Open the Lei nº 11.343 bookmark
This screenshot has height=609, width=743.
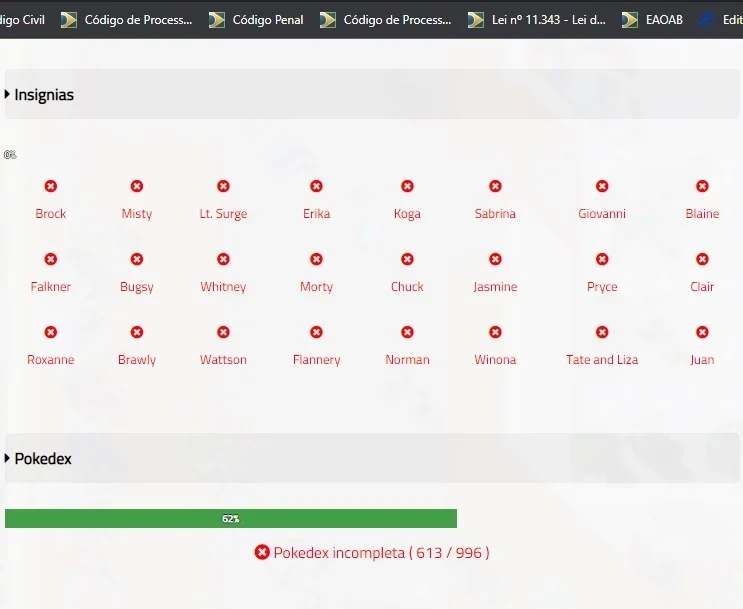(537, 19)
